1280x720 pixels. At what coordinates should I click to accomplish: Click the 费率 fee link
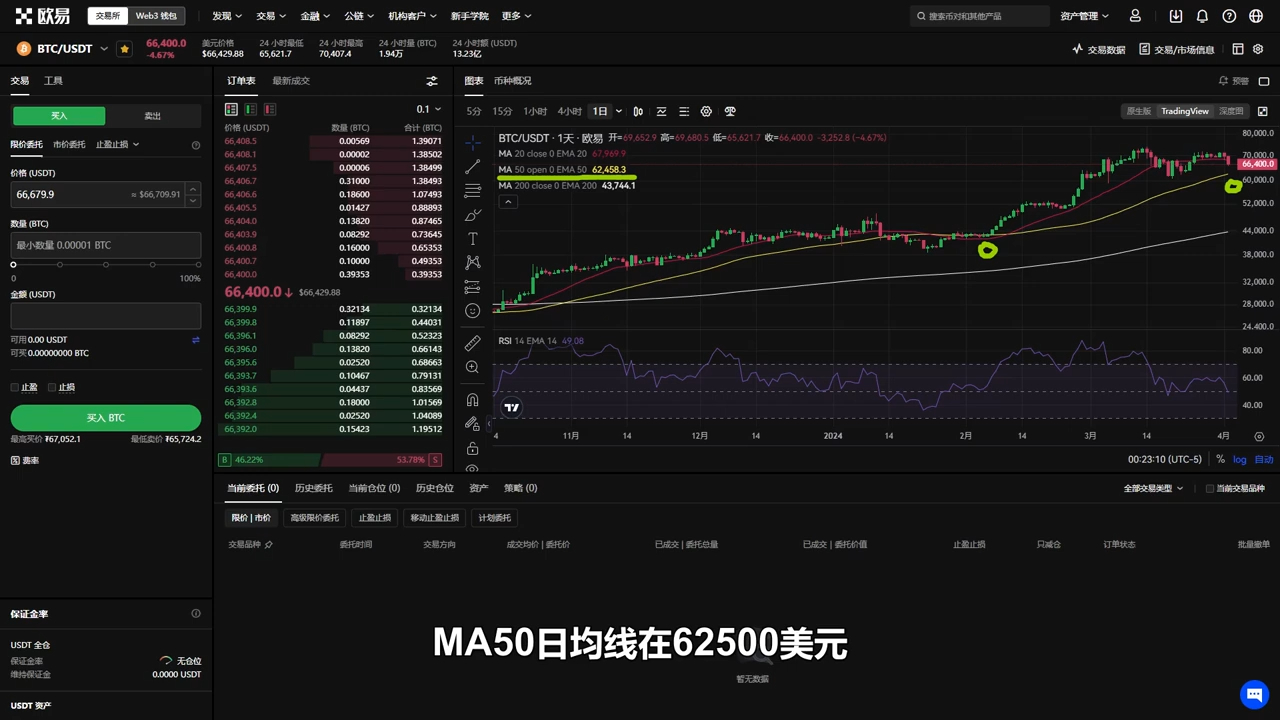click(x=25, y=461)
